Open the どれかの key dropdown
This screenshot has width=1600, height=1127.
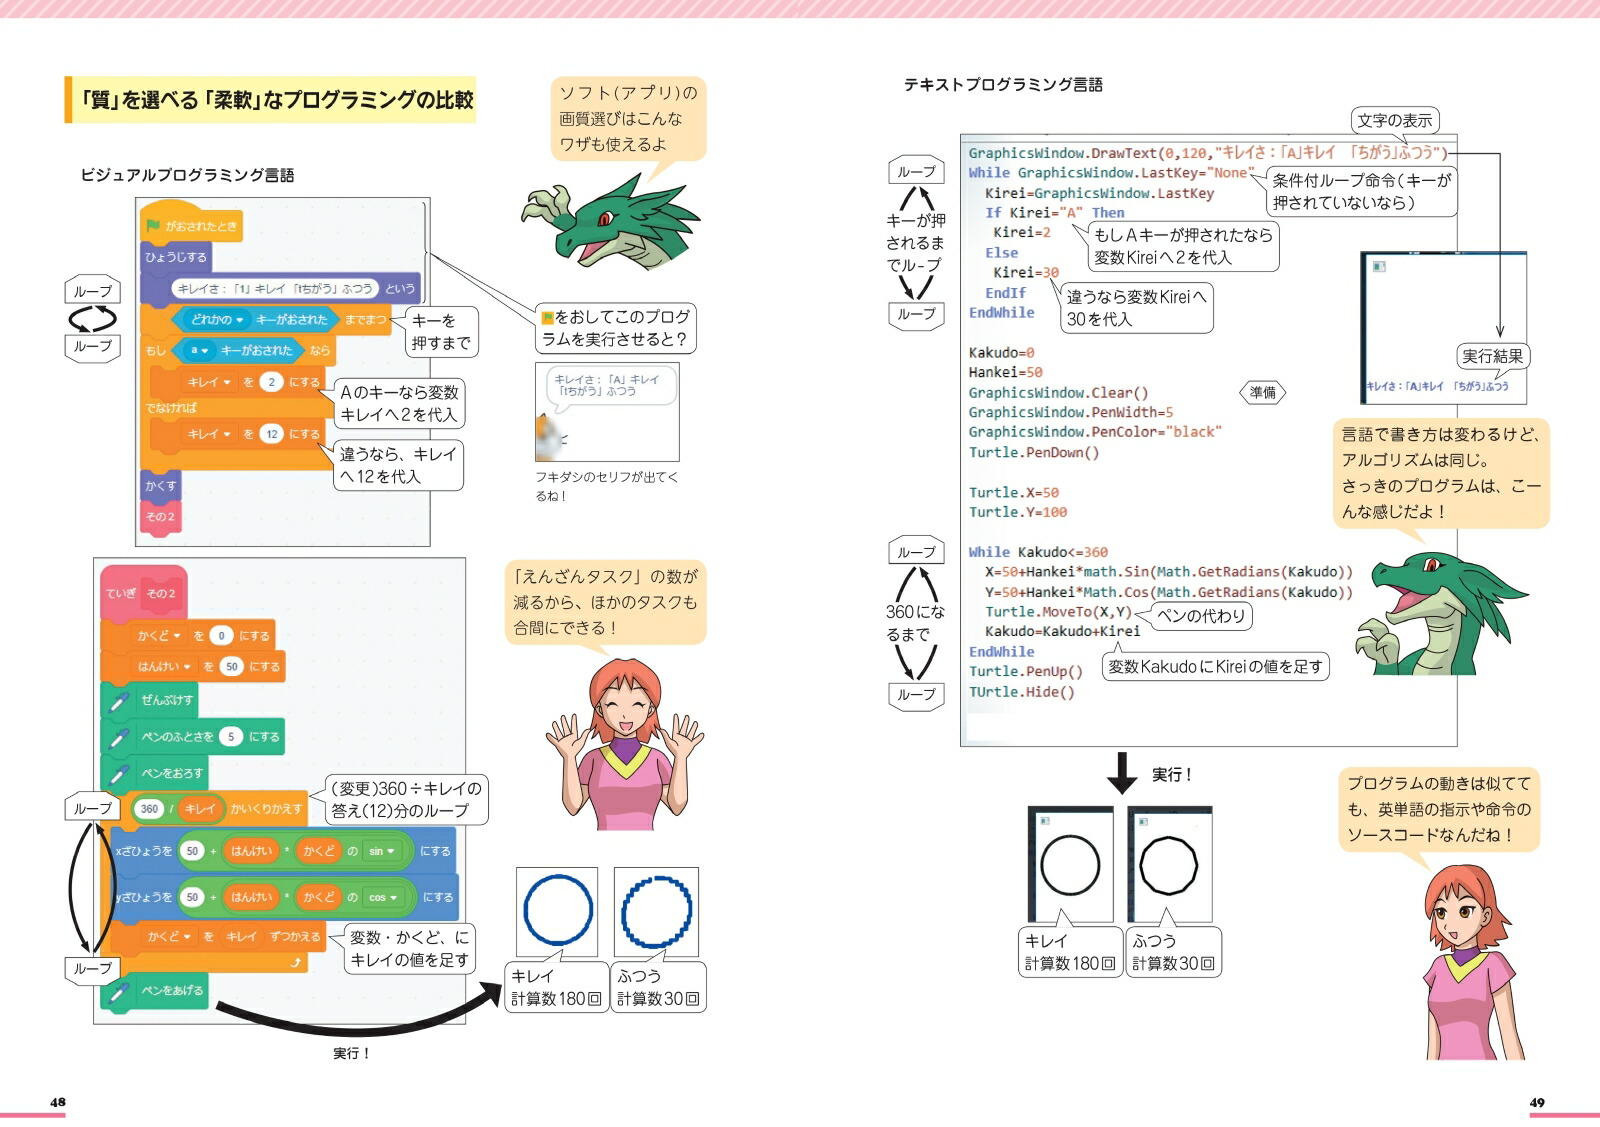[217, 320]
